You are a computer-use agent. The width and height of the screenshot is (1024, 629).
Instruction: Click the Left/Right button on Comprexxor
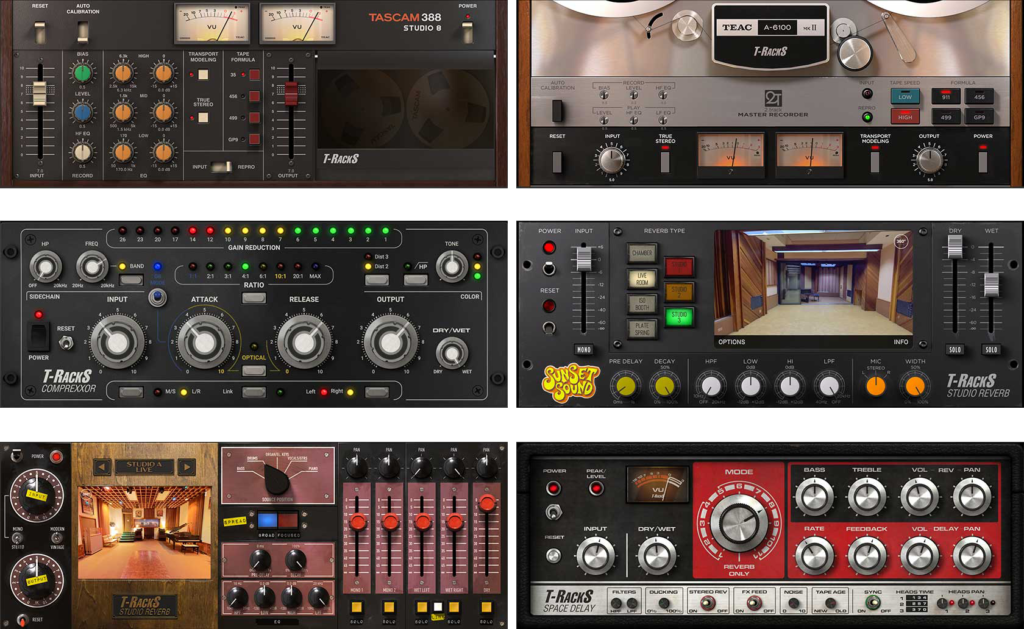(x=377, y=392)
